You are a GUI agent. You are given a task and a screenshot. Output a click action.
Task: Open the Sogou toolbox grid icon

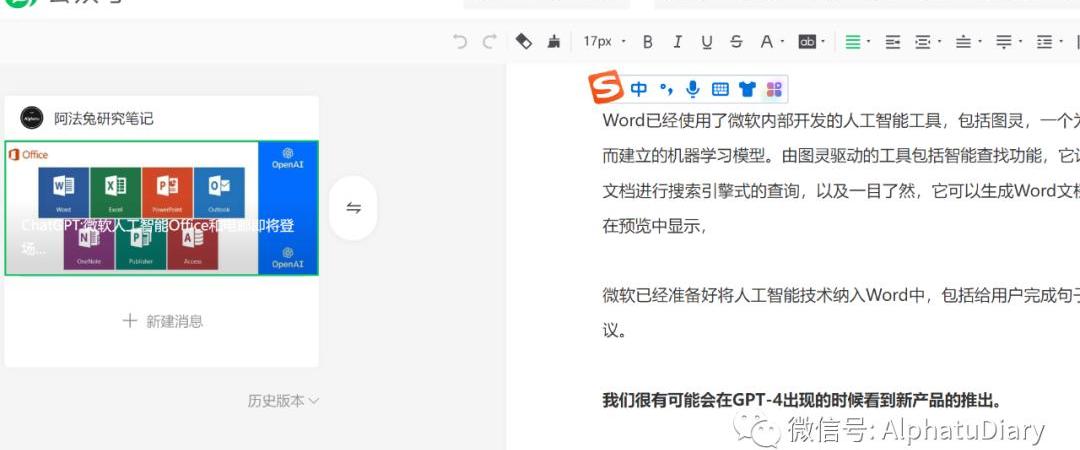coord(773,89)
